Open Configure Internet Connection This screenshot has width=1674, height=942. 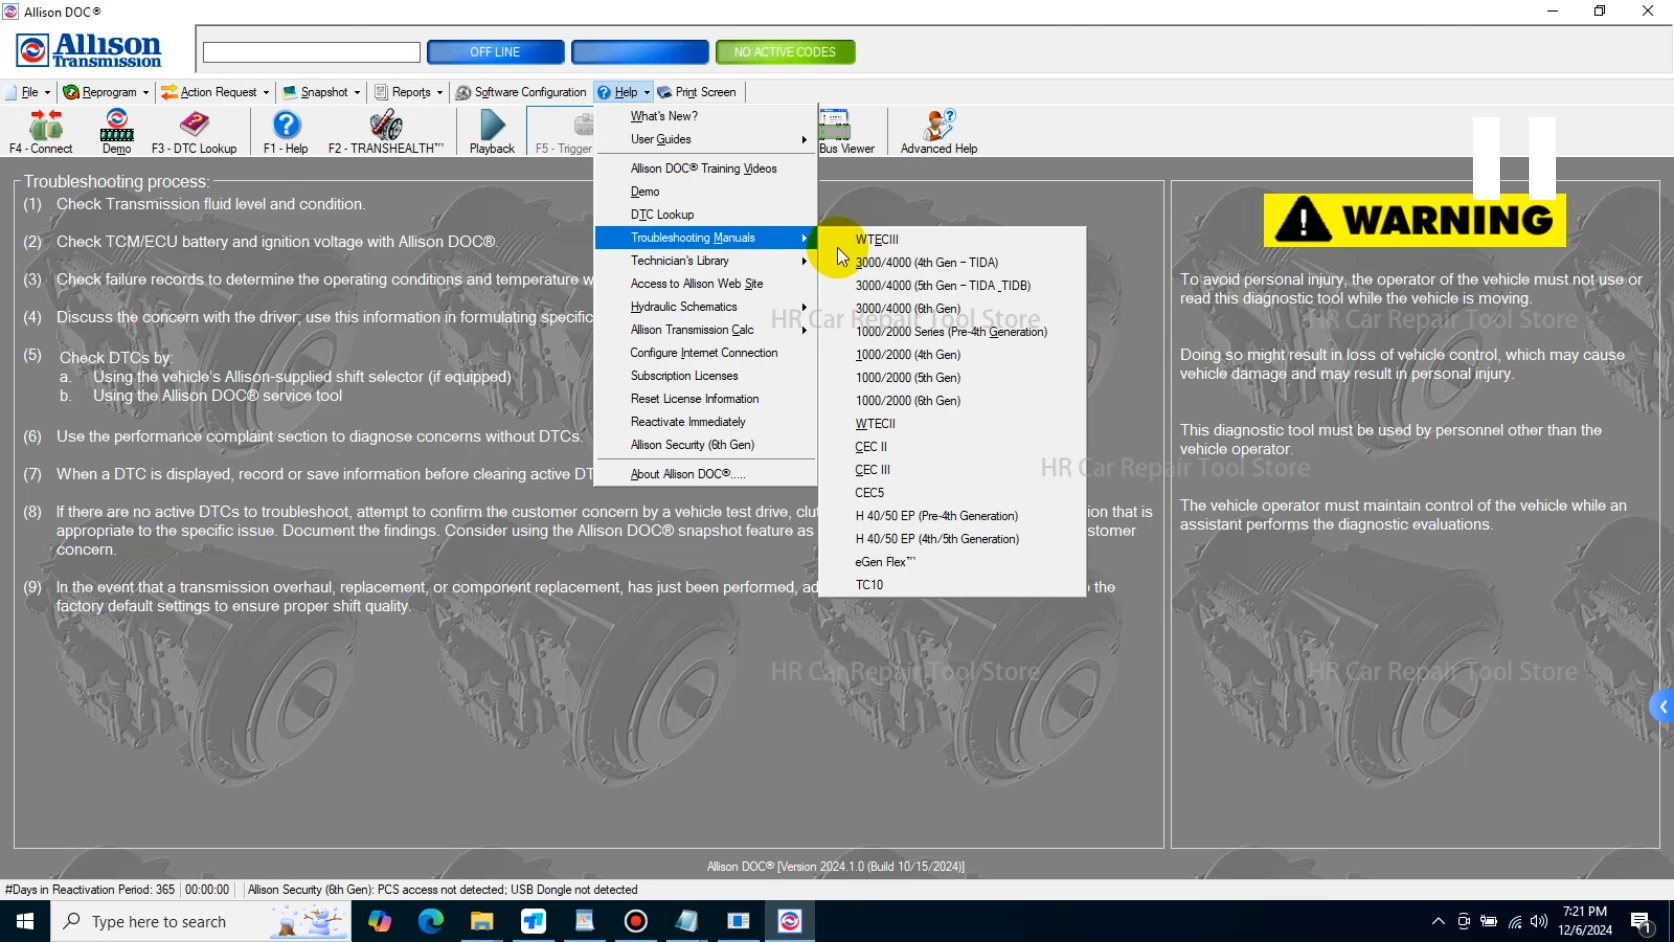pyautogui.click(x=704, y=352)
